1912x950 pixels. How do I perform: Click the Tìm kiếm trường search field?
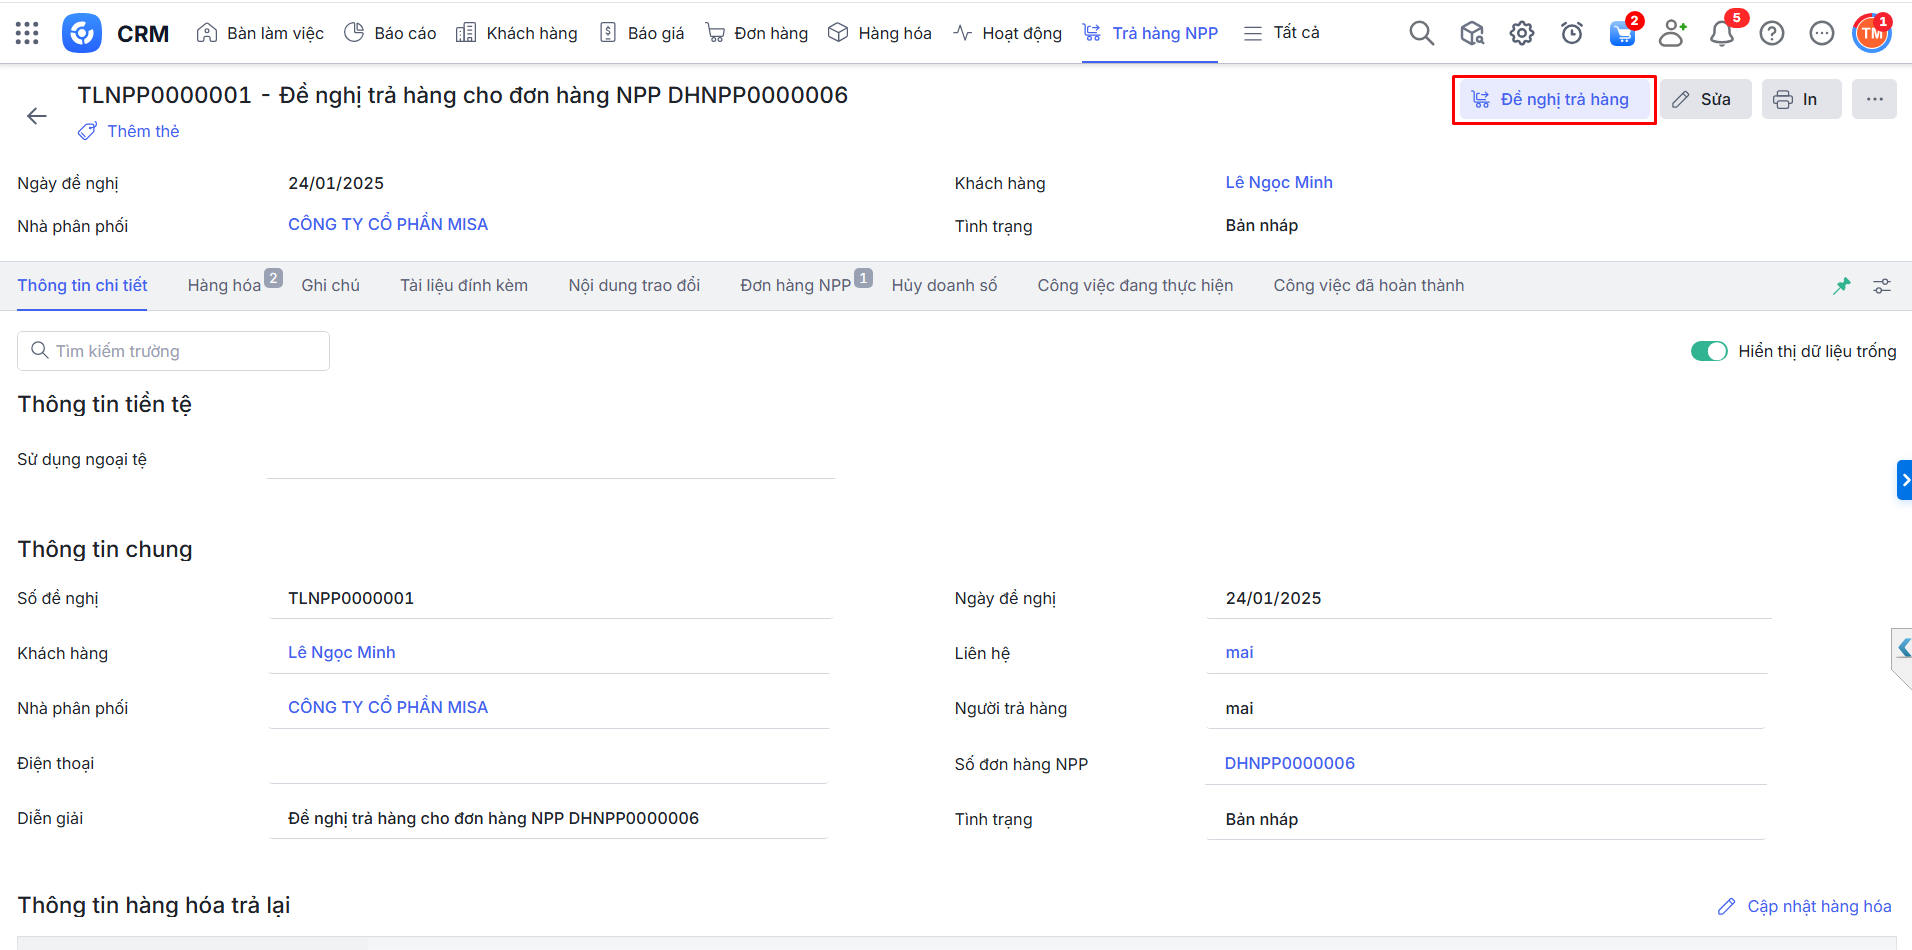tap(174, 351)
